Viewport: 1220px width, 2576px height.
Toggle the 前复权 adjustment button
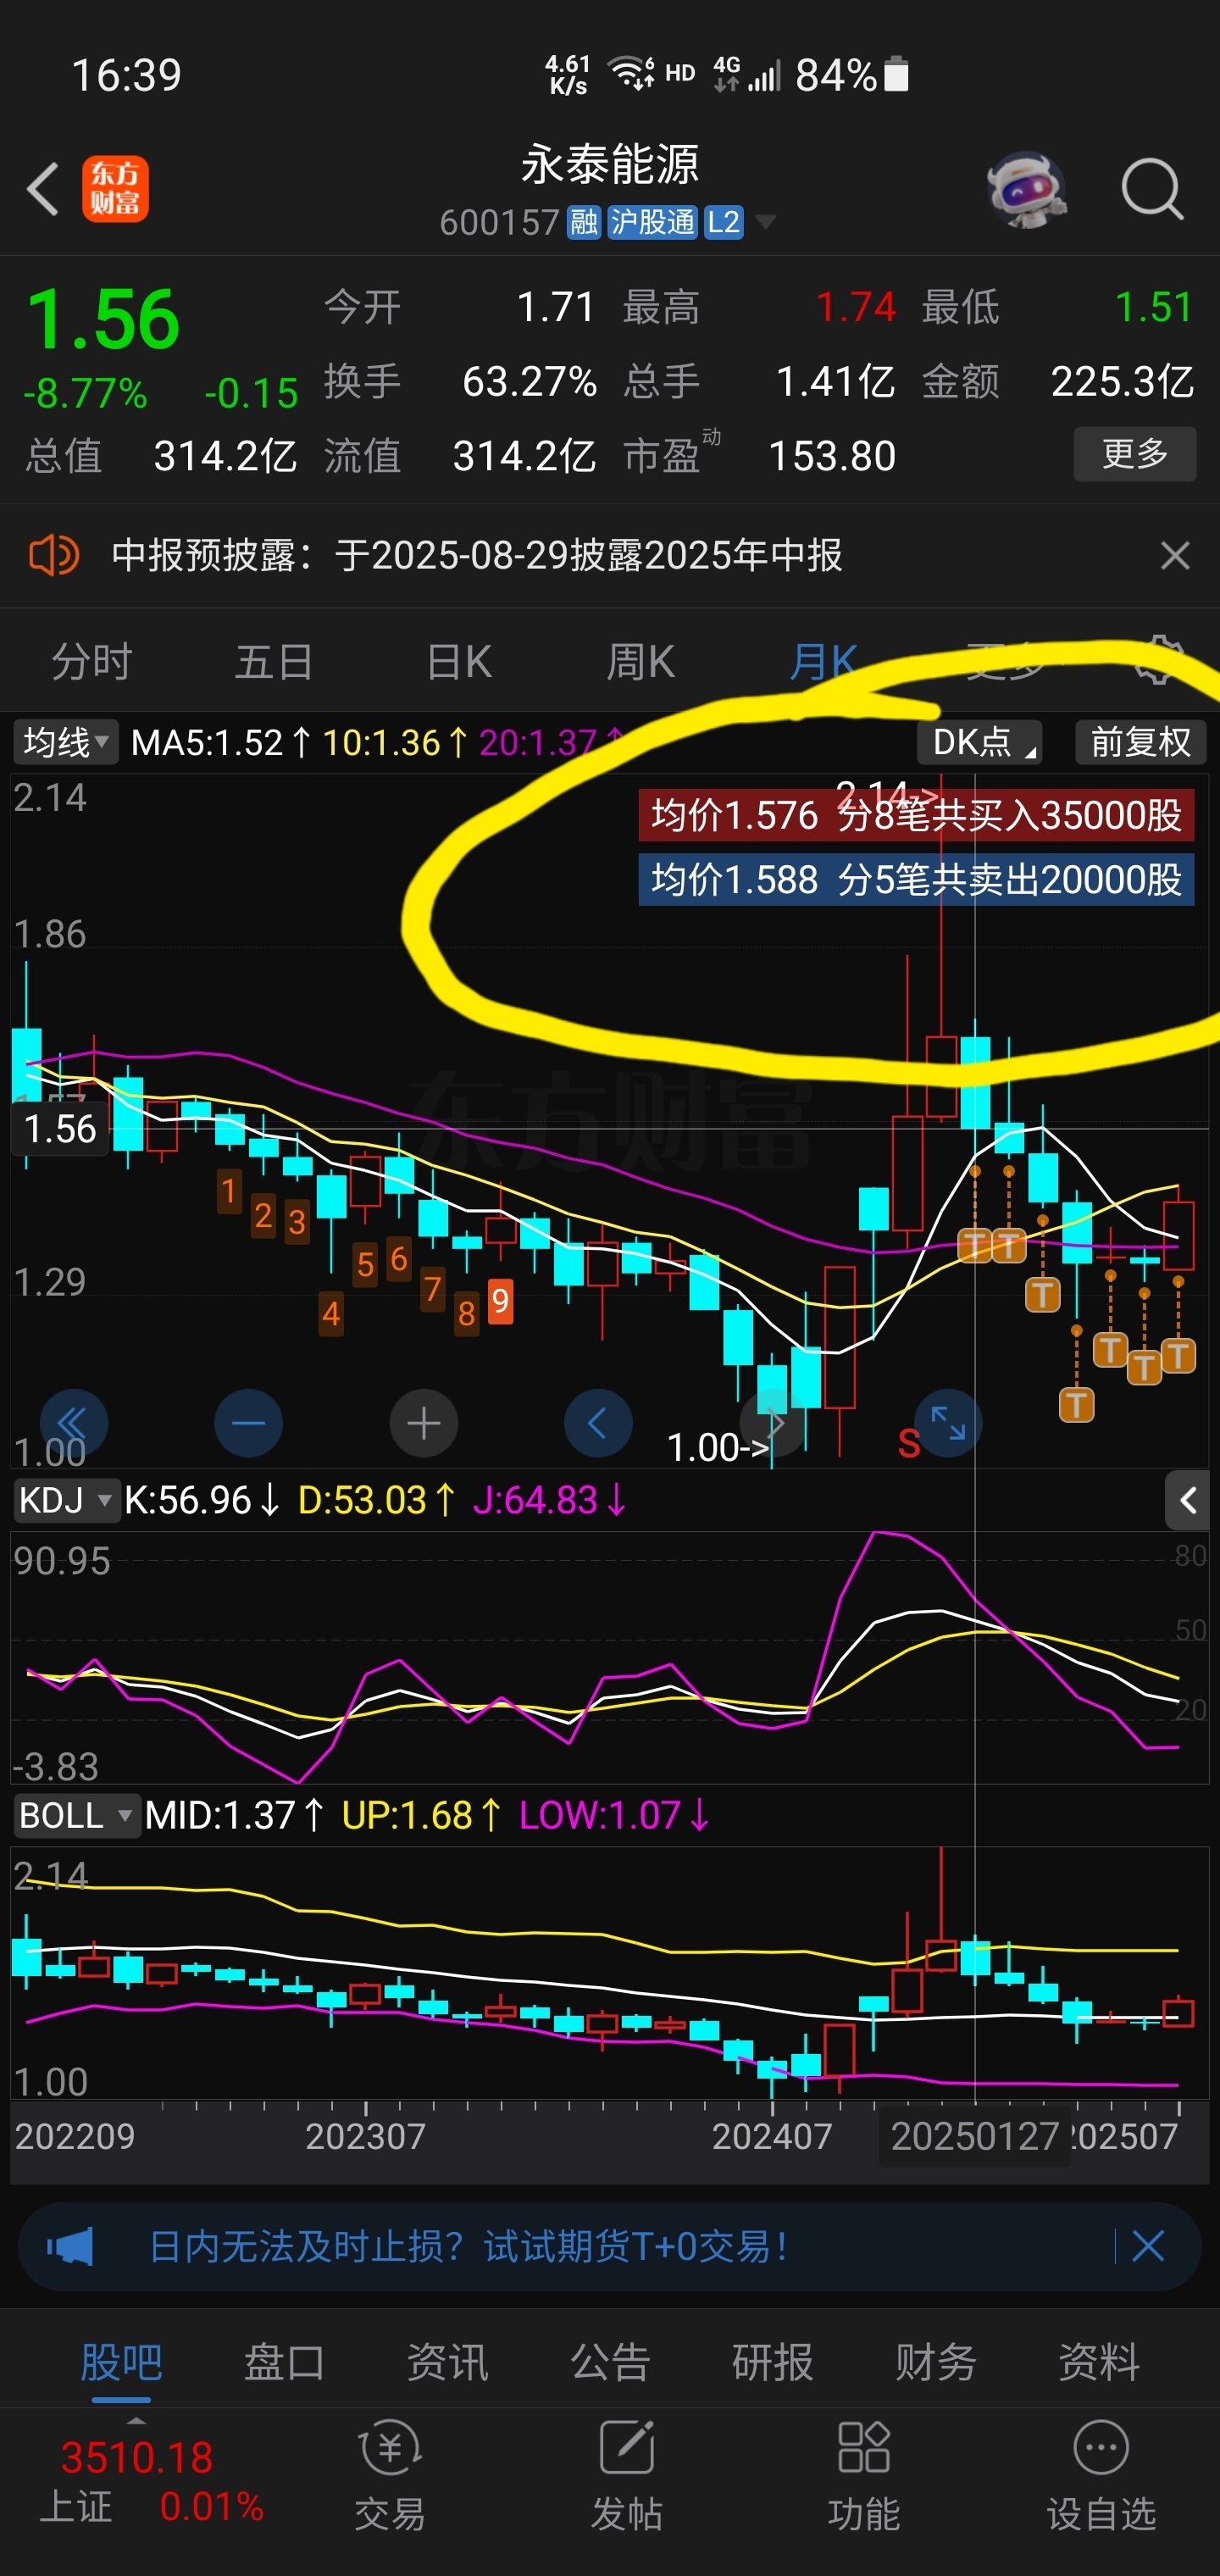click(1141, 742)
